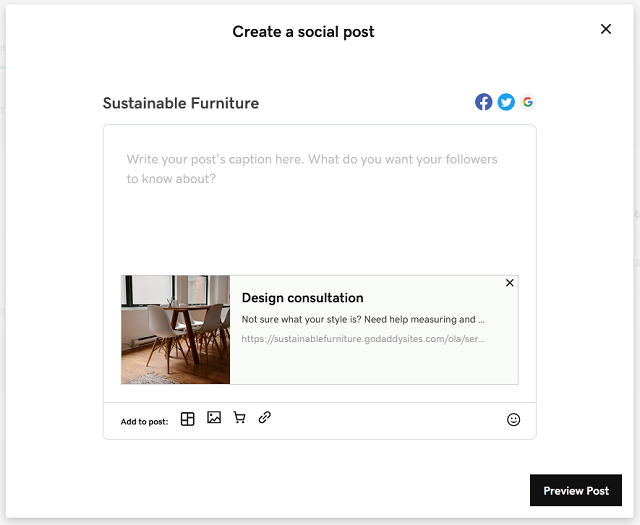Click the Design consultation title

click(x=302, y=298)
